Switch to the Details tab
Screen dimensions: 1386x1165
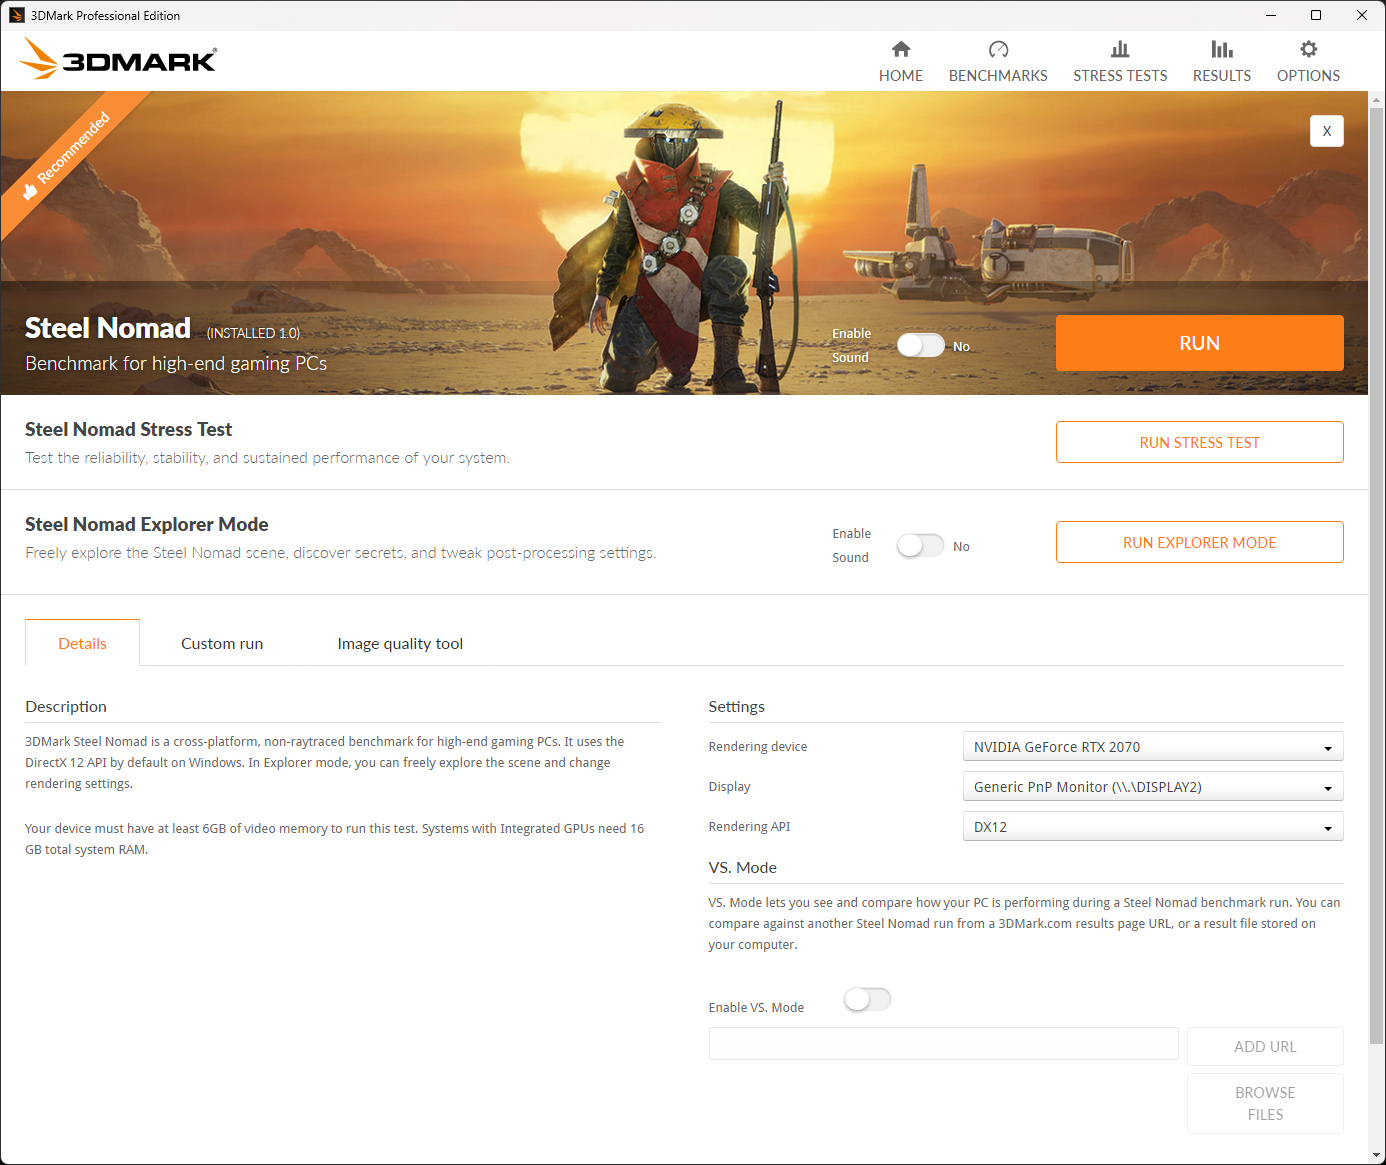(x=82, y=643)
